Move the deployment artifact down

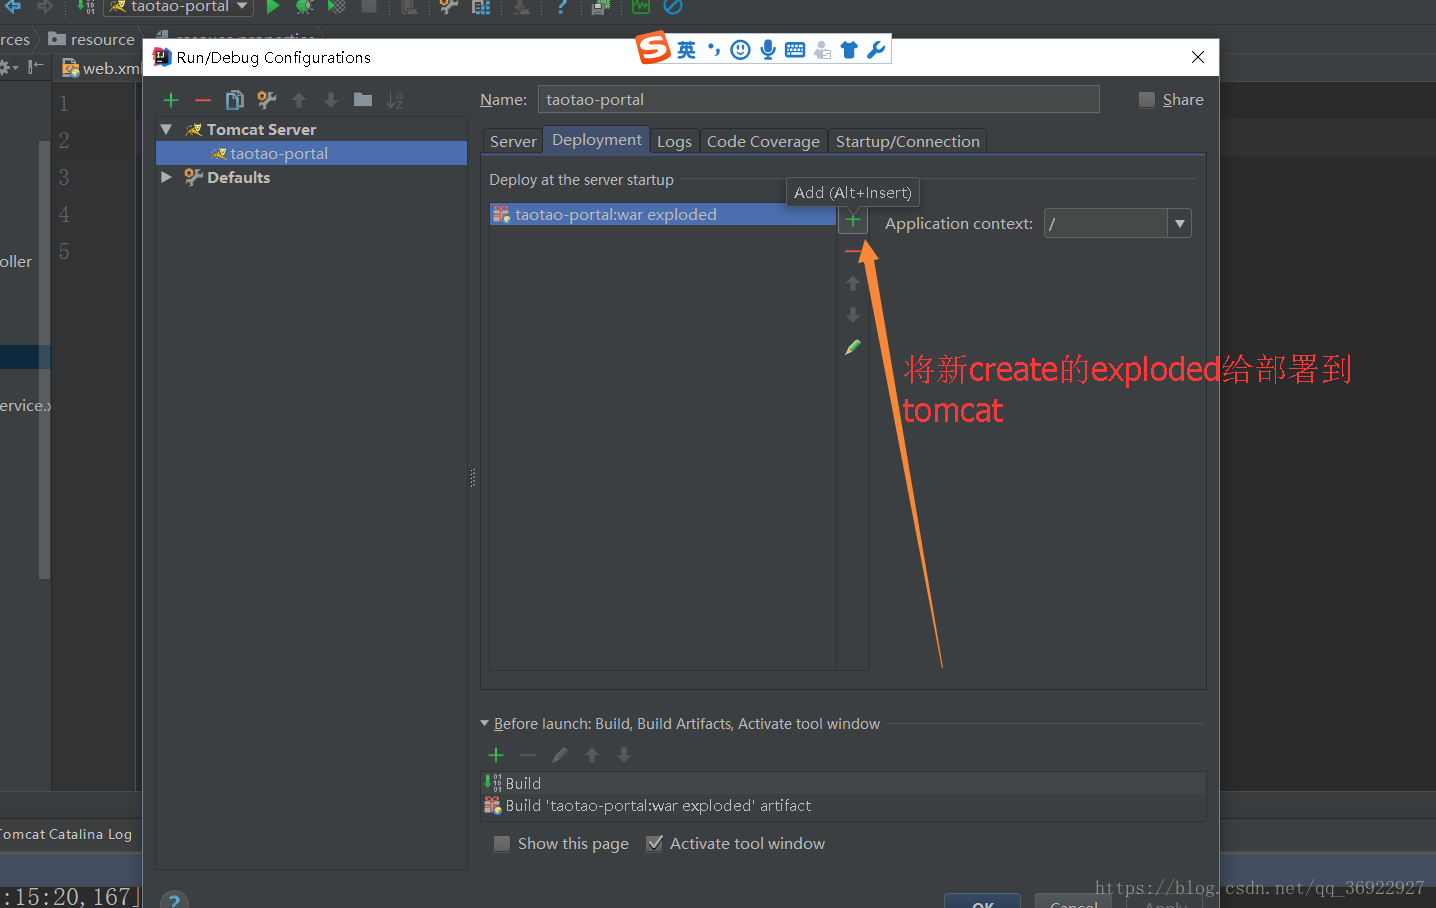853,315
